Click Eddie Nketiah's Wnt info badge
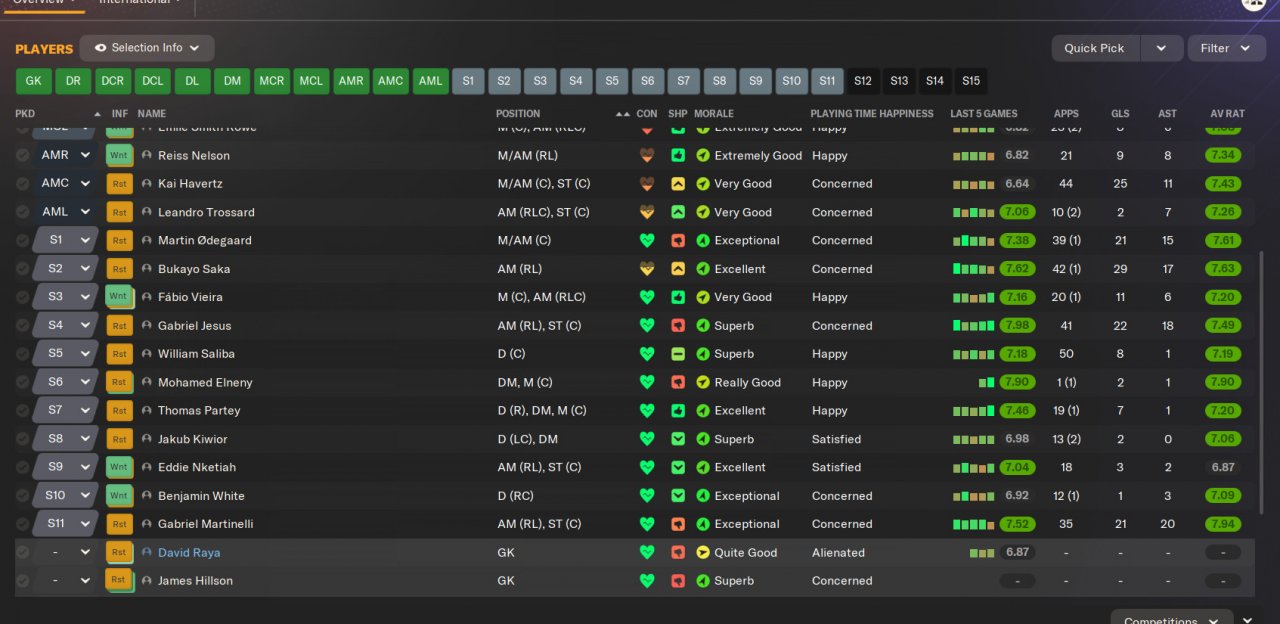The width and height of the screenshot is (1280, 624). point(119,467)
